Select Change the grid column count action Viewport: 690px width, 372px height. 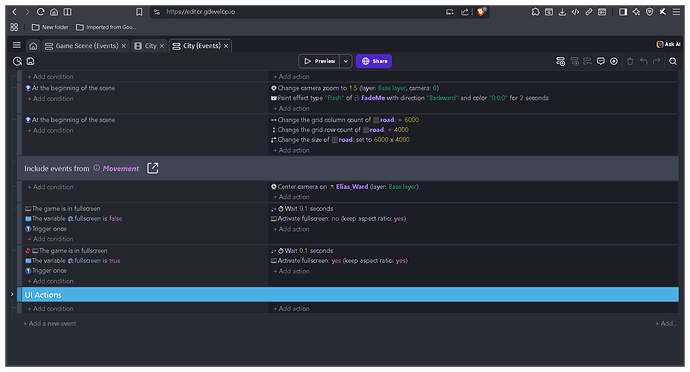pos(345,120)
